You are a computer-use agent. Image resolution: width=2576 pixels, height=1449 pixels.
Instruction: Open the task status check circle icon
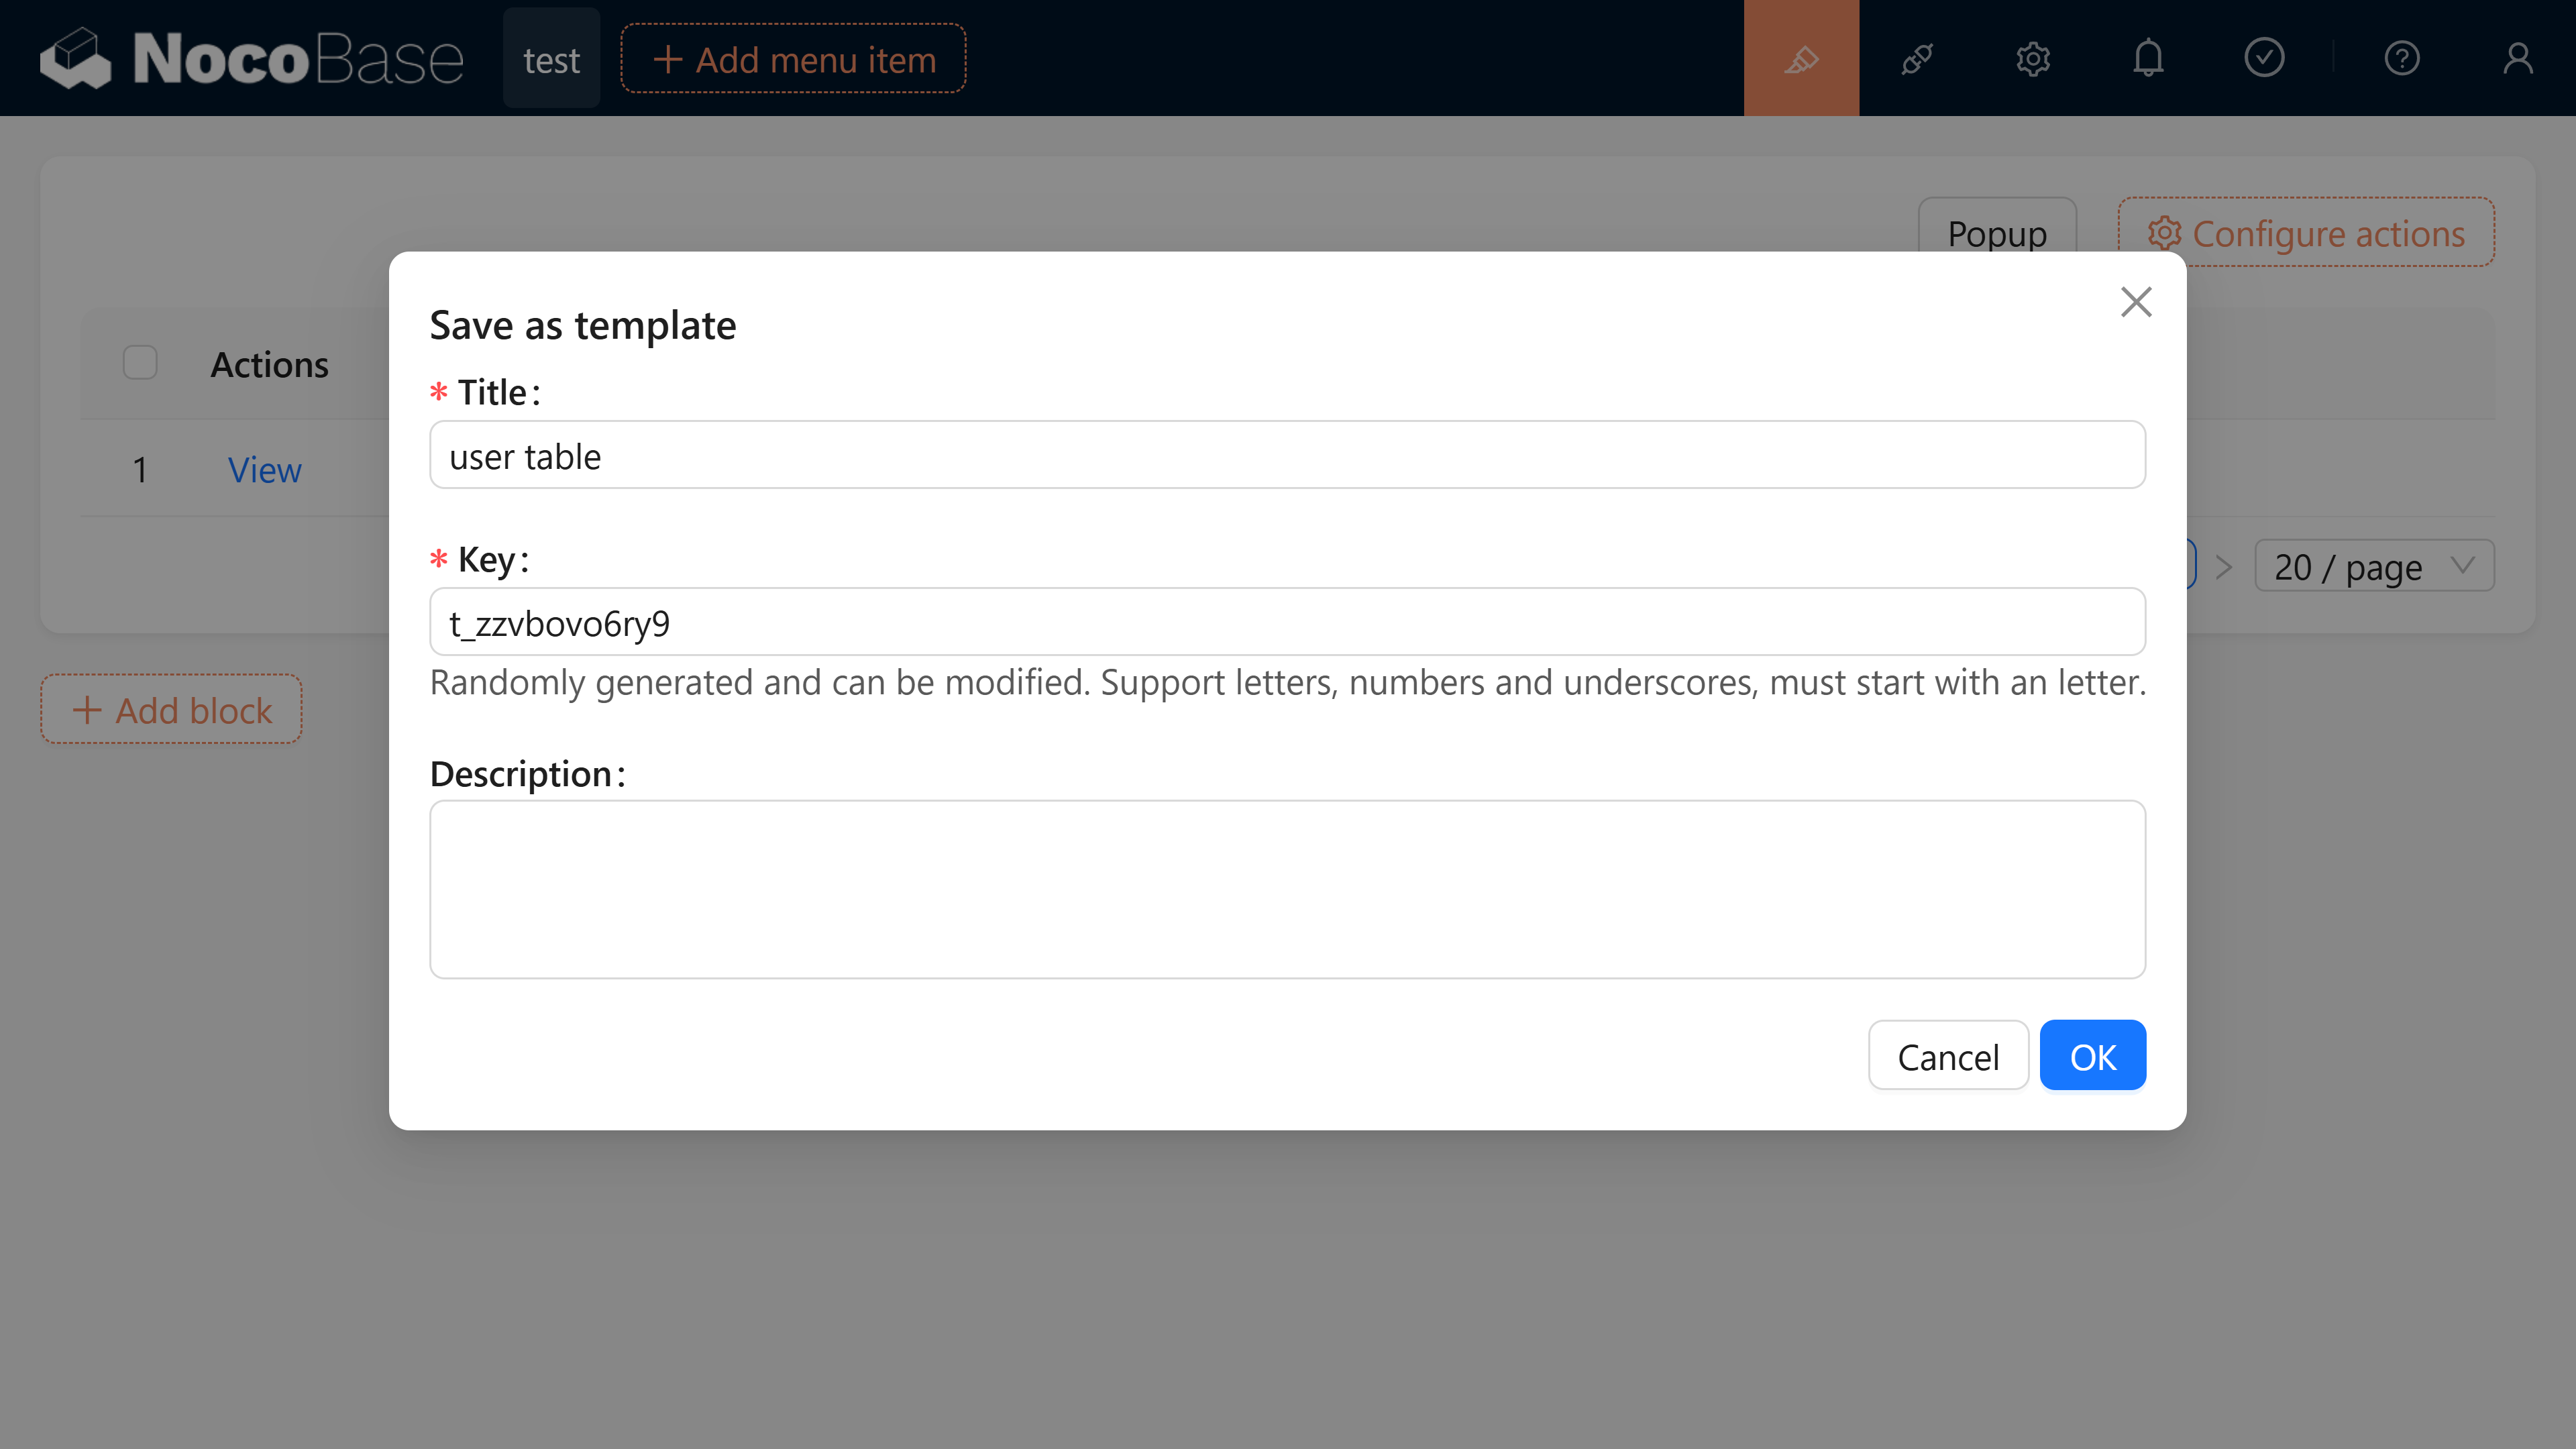(x=2264, y=57)
